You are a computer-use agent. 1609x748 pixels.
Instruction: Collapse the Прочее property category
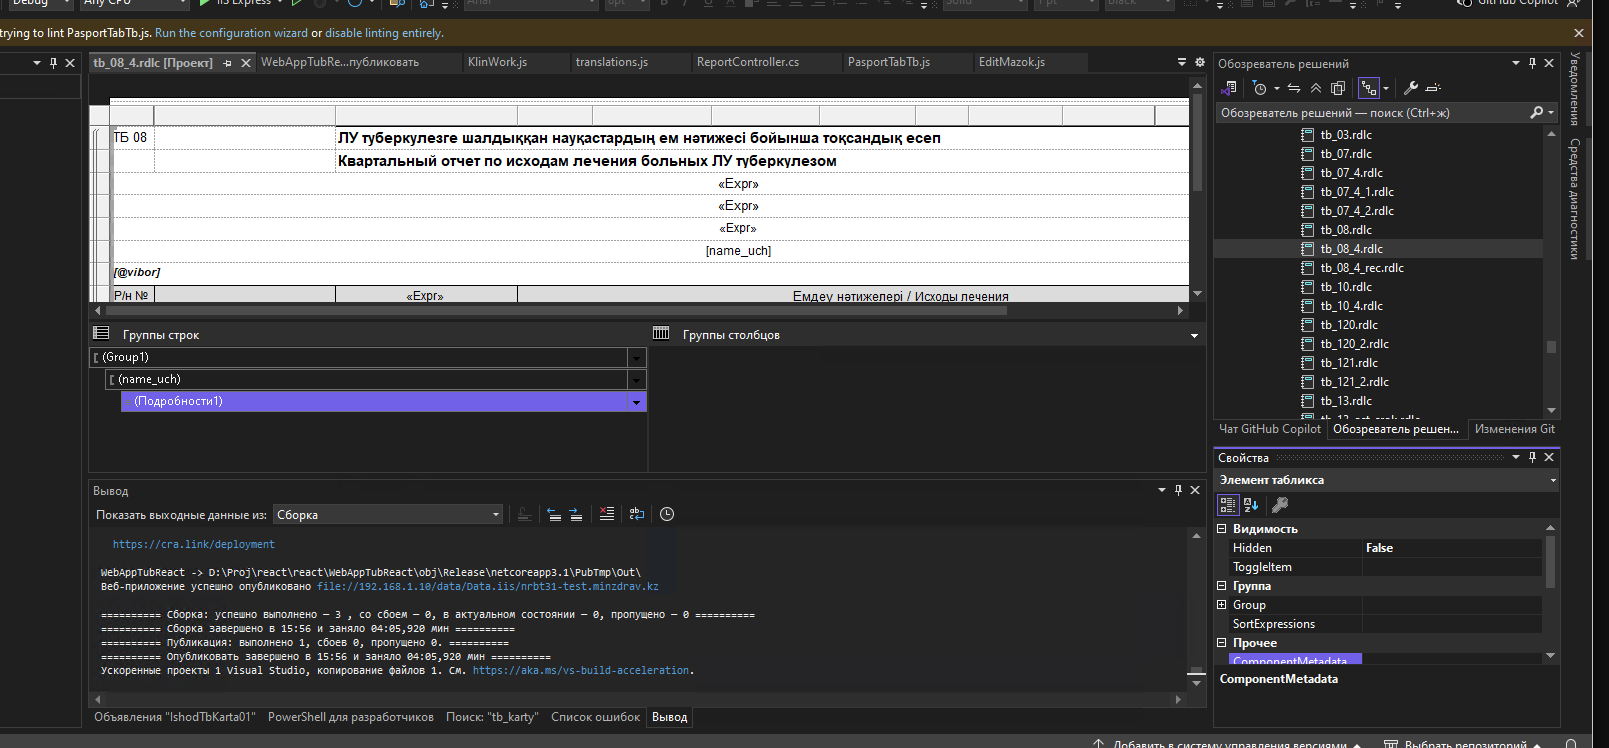[1221, 643]
